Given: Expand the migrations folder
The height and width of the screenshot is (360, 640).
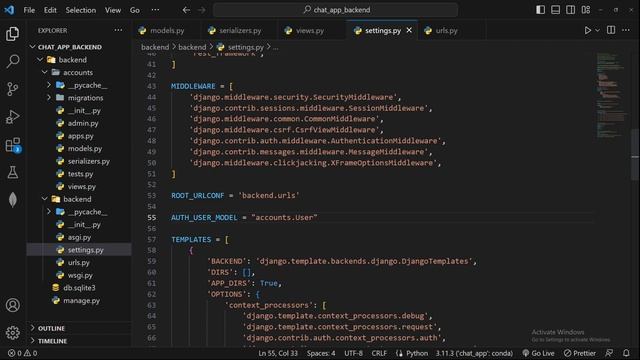Looking at the screenshot, I should coord(49,98).
